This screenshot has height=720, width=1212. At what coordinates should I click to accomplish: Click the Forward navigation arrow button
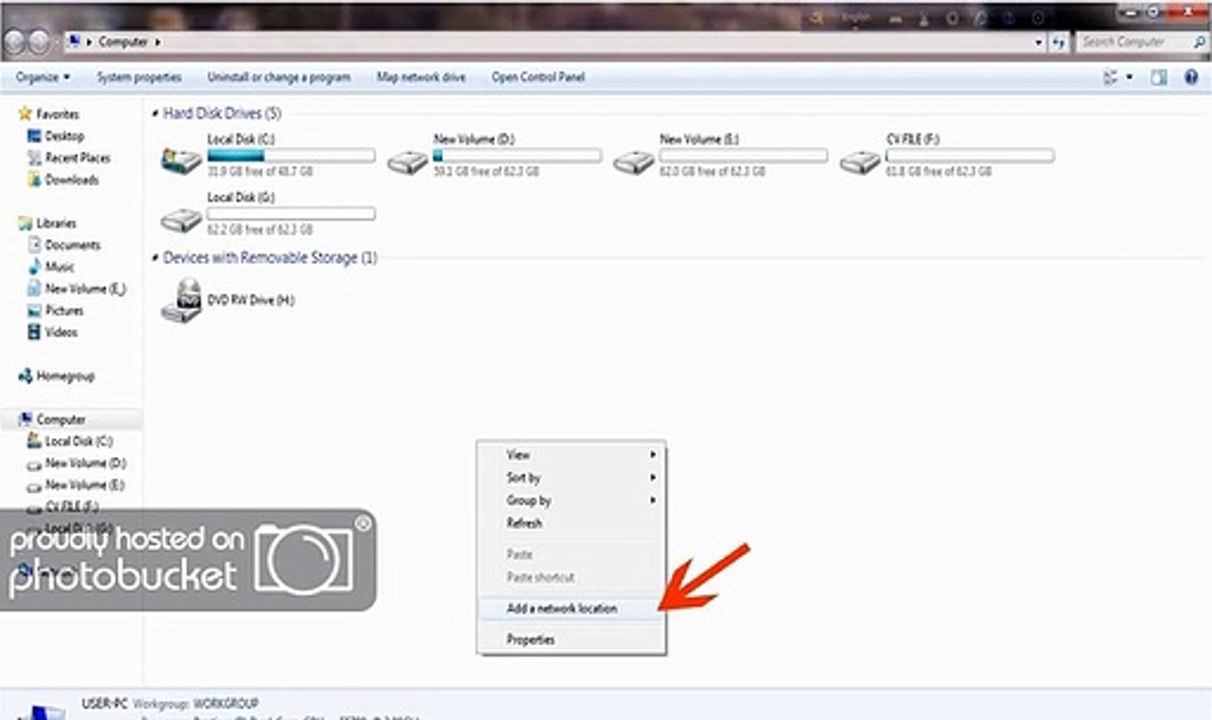41,42
